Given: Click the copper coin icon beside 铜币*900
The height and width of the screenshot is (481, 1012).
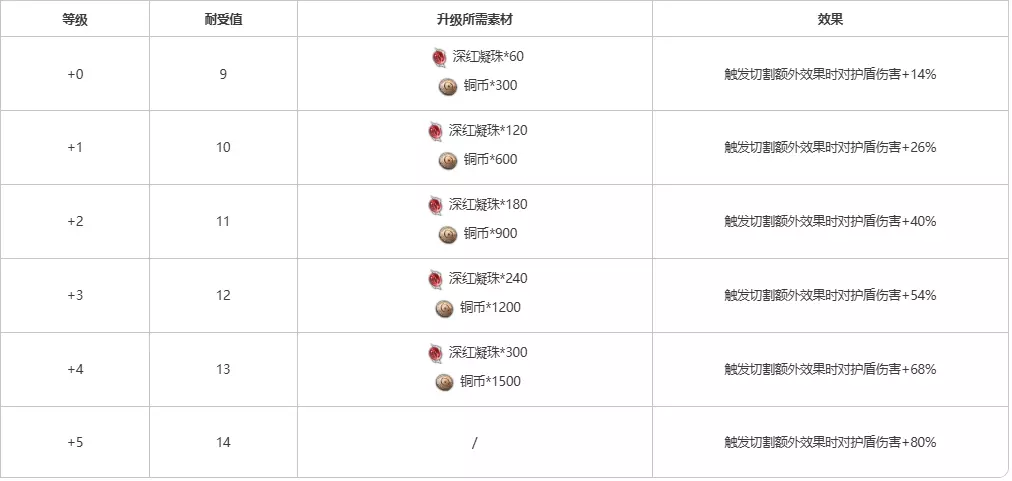Looking at the screenshot, I should [447, 234].
